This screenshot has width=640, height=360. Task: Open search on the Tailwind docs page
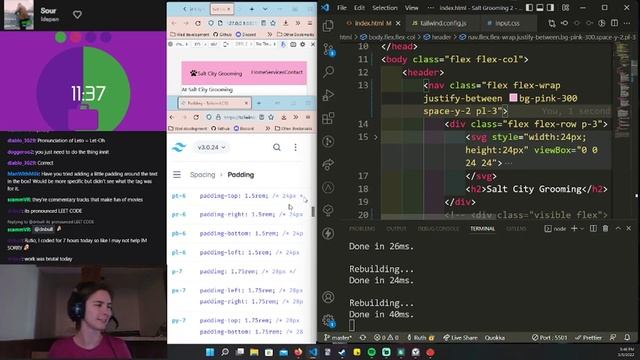point(277,147)
